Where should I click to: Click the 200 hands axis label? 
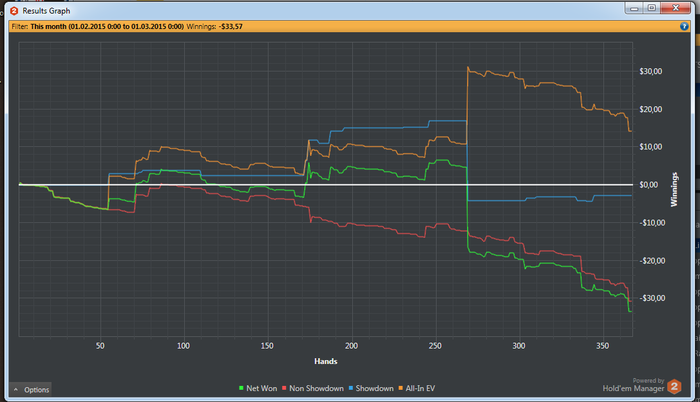tap(351, 346)
